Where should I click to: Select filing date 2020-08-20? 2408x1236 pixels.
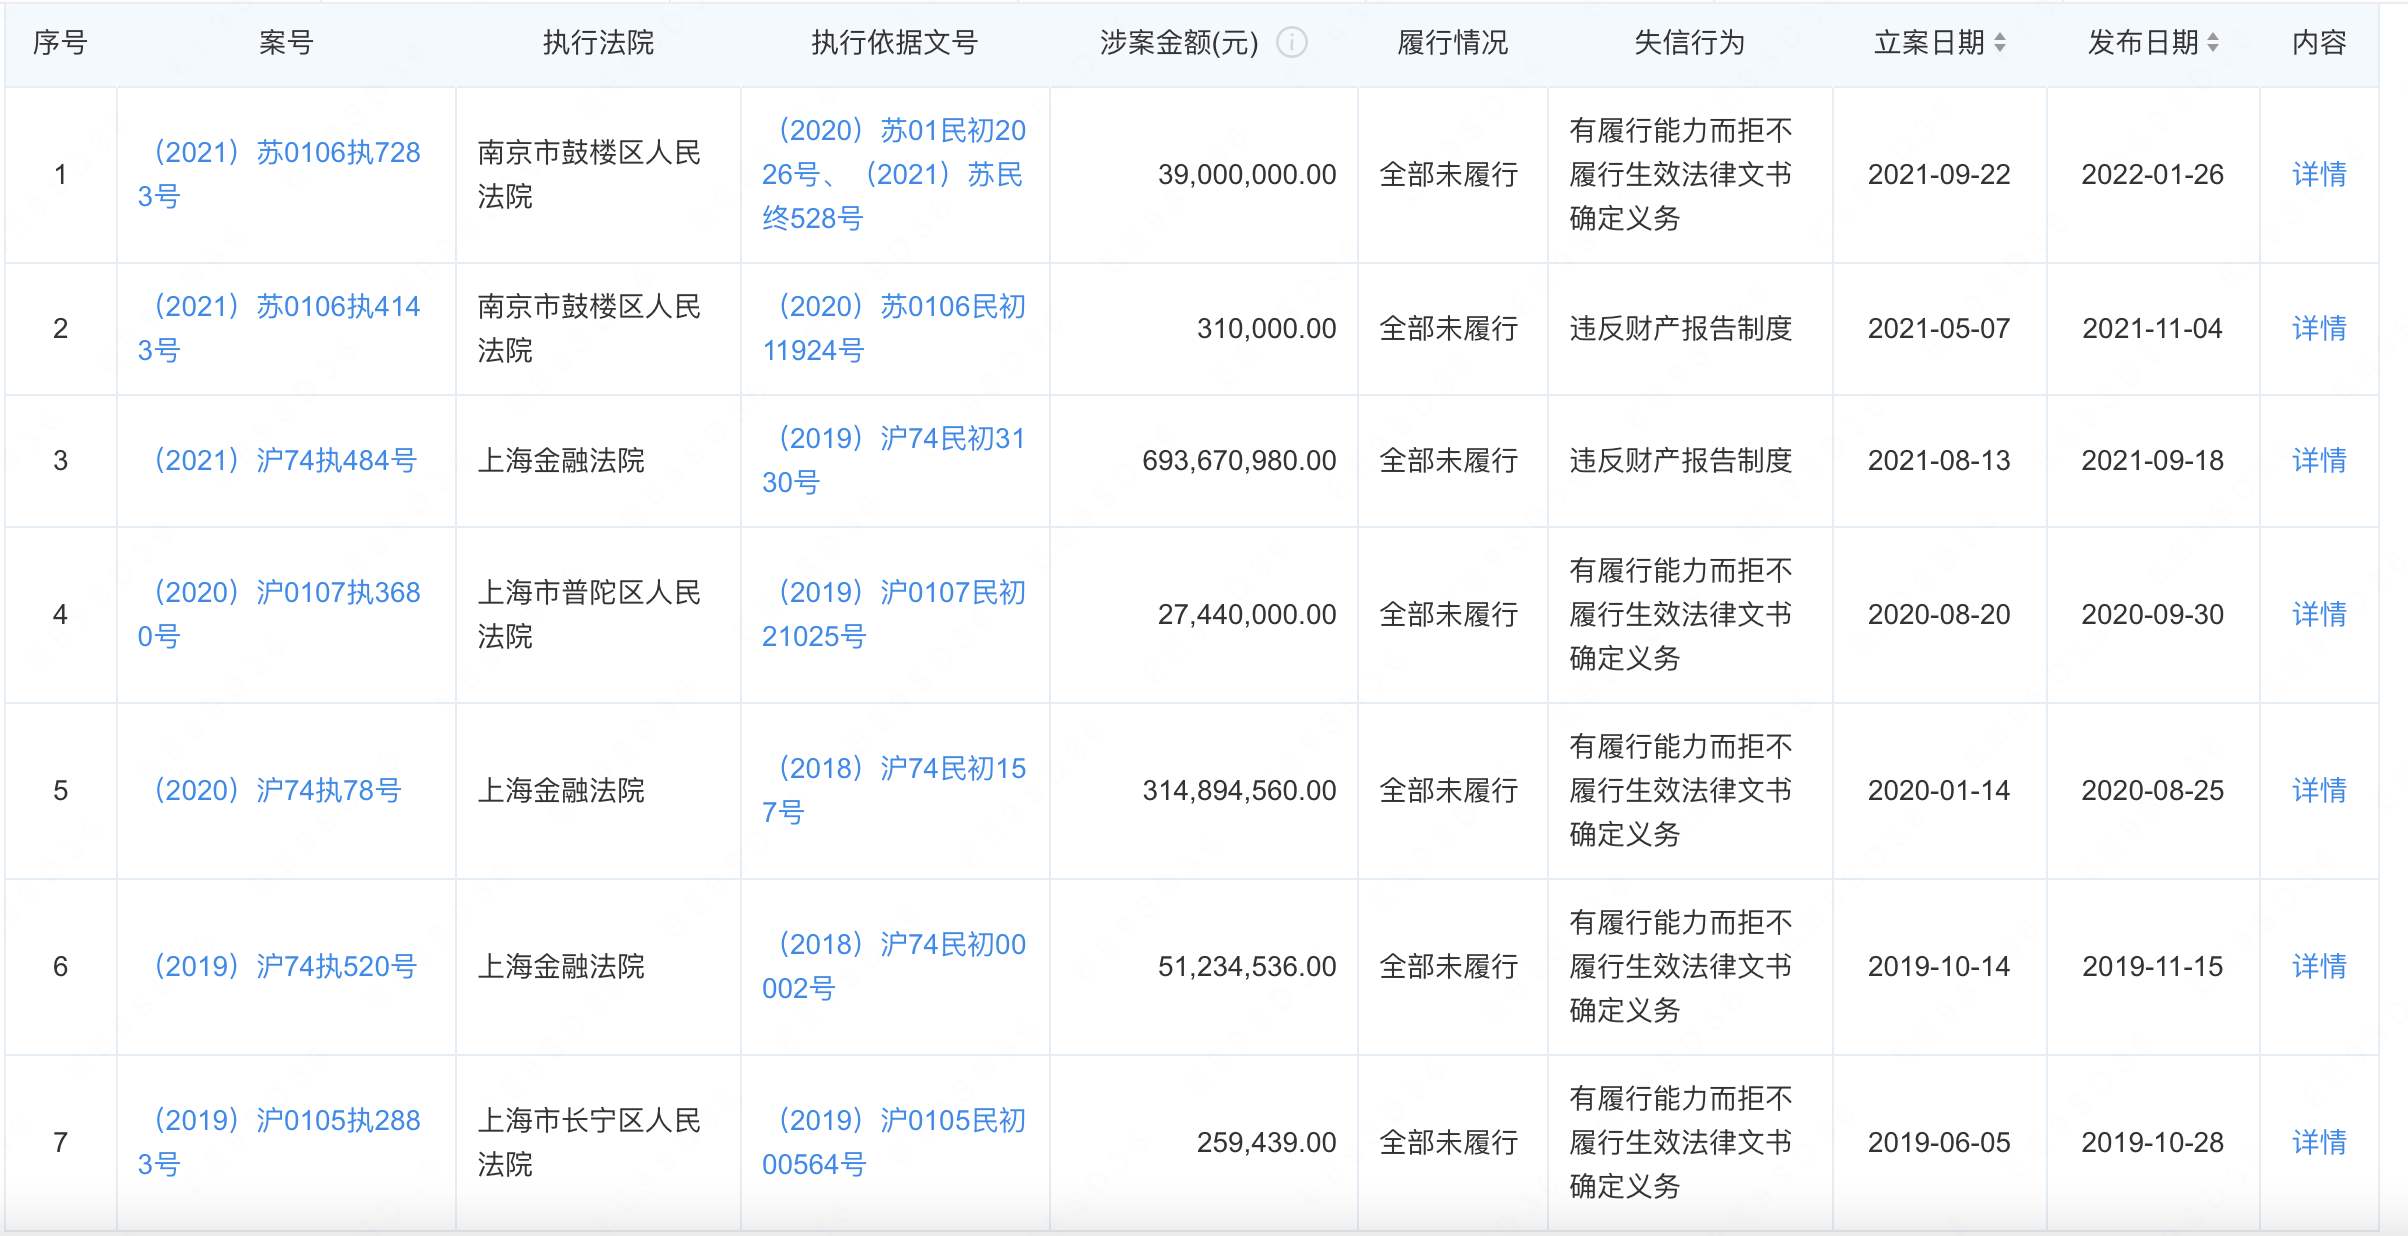tap(1939, 614)
